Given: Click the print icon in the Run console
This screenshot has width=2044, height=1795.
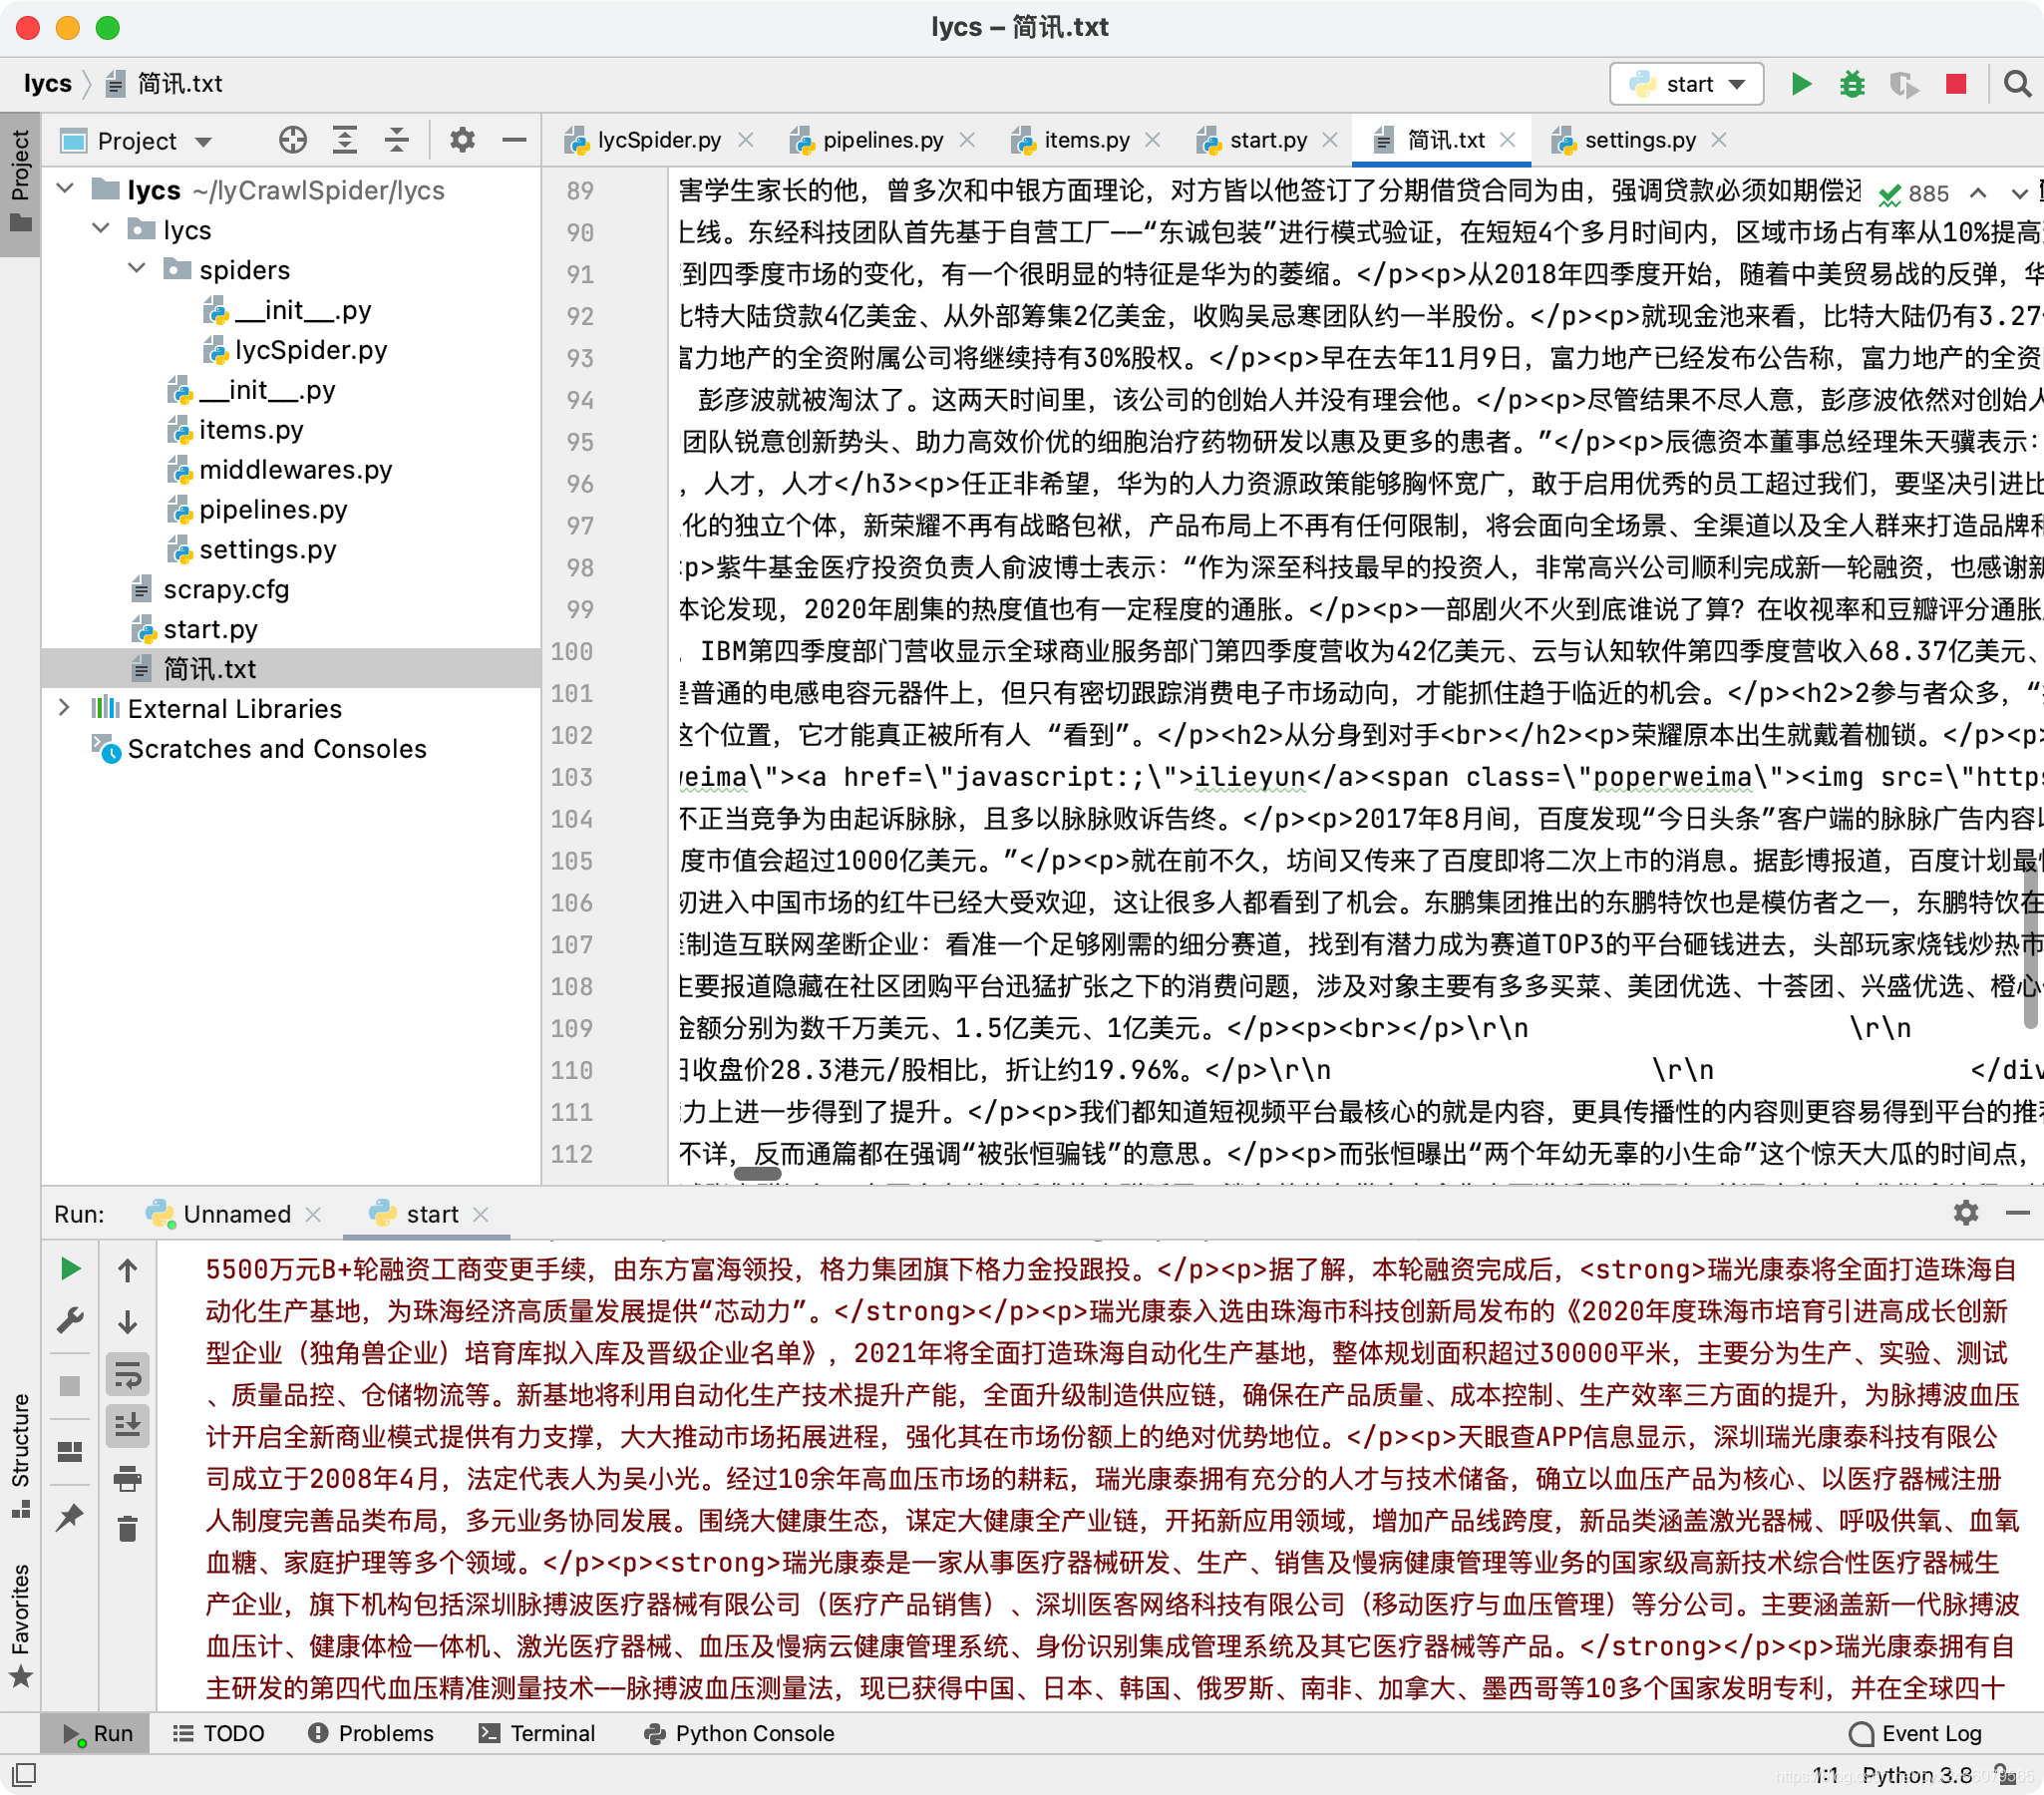Looking at the screenshot, I should pyautogui.click(x=127, y=1478).
